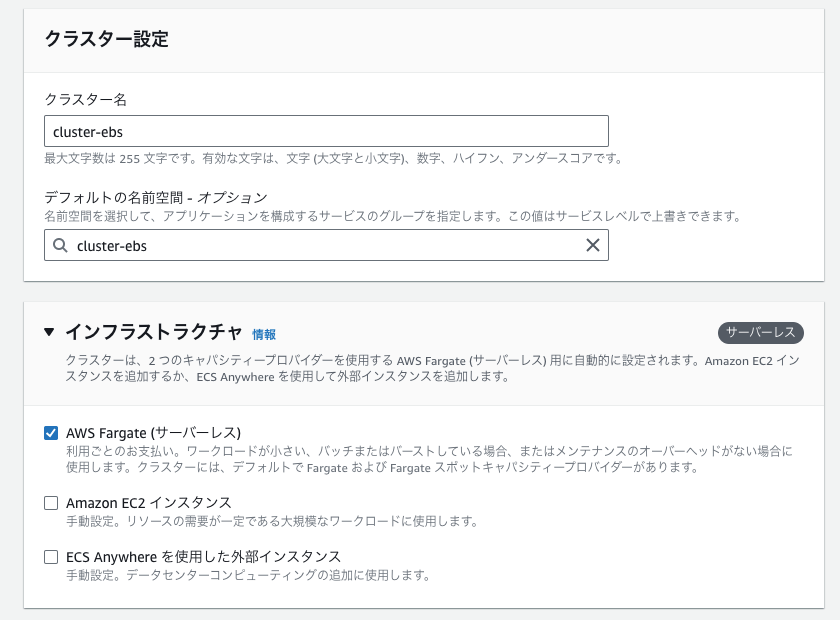Enable ECS Anywhere external instances checkbox
This screenshot has height=620, width=840.
[51, 557]
